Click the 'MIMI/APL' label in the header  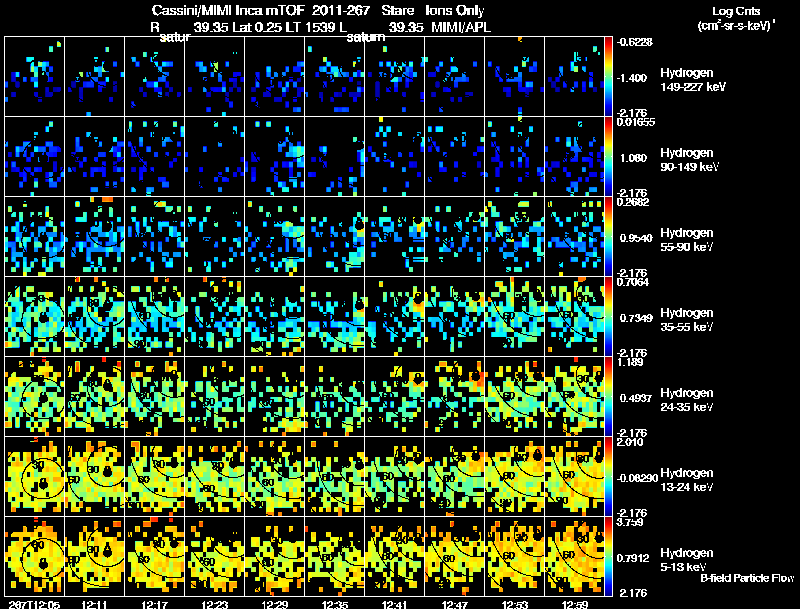[461, 27]
